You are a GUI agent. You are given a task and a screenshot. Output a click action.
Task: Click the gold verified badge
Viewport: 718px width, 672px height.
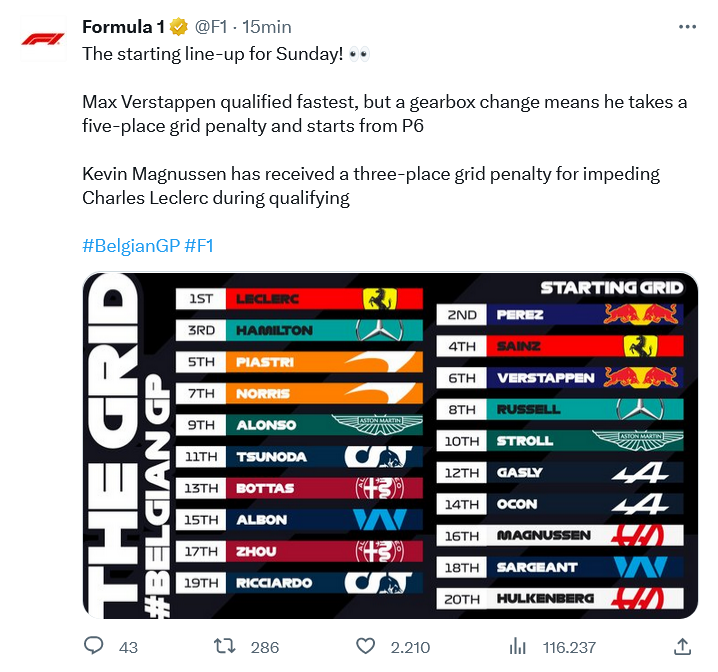pos(179,27)
